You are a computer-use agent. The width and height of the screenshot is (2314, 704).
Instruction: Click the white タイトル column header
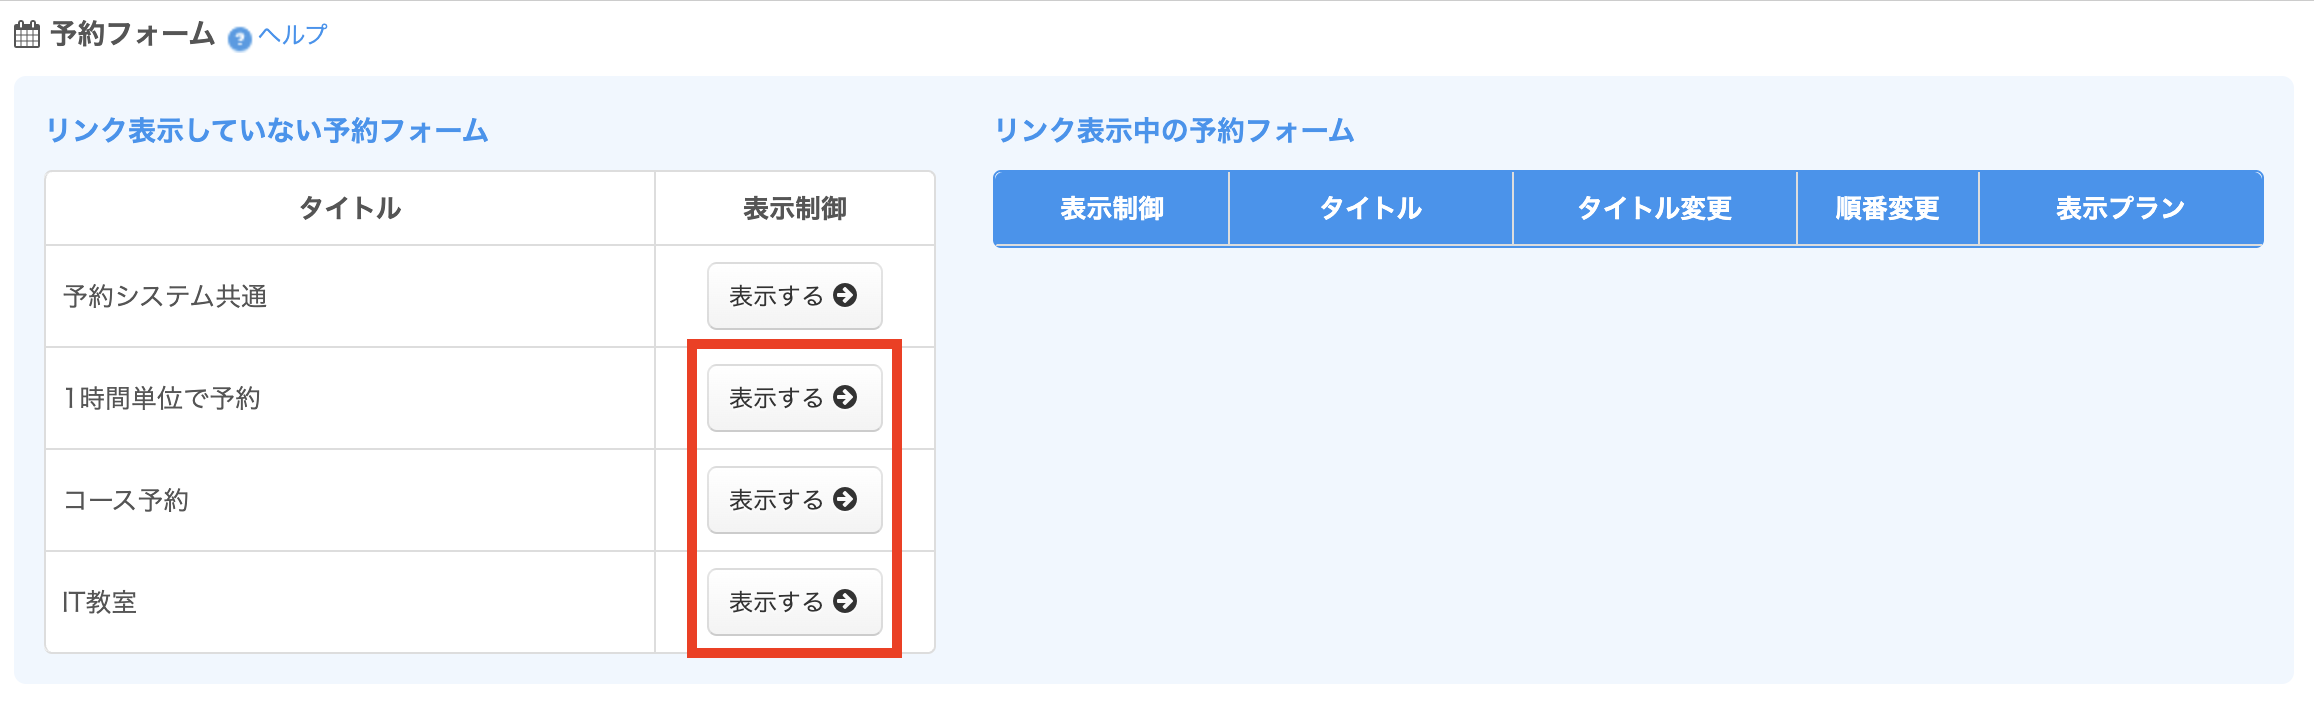click(x=350, y=208)
